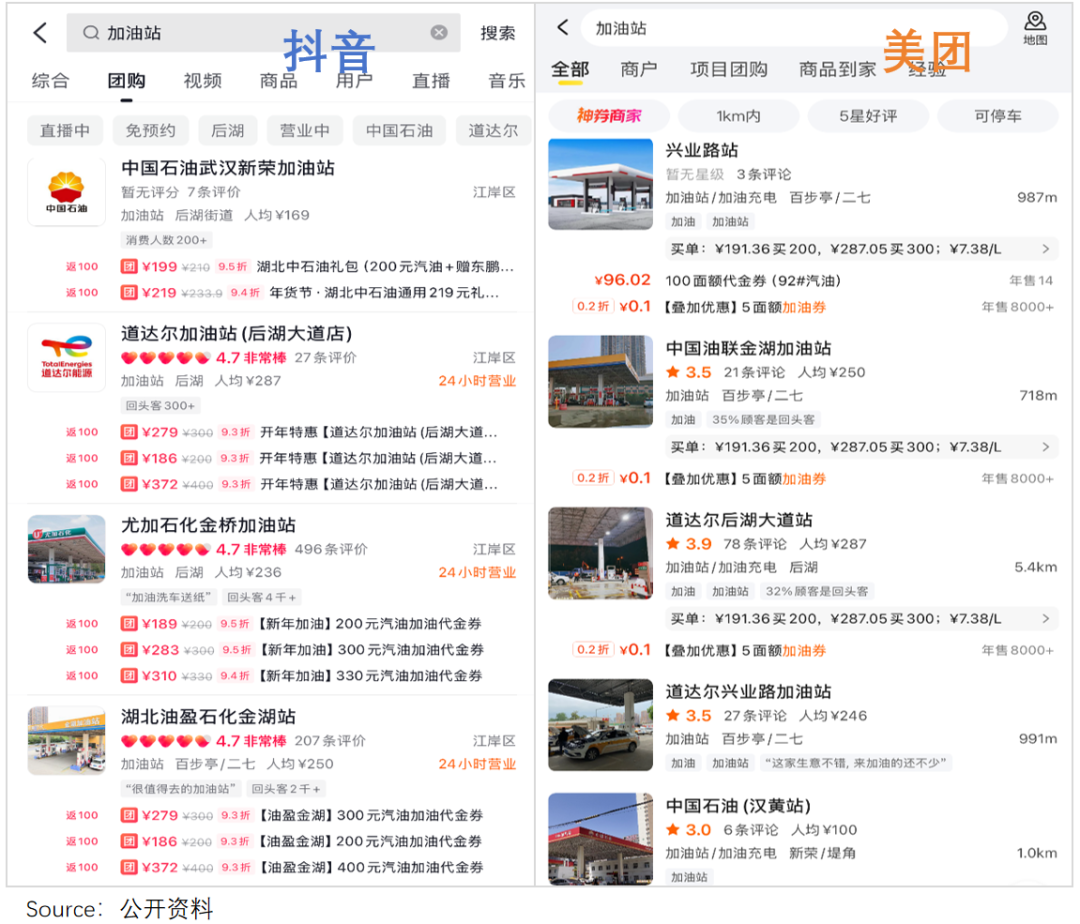Tap 搜索 button in Douyin
This screenshot has height=924, width=1080.
click(497, 33)
